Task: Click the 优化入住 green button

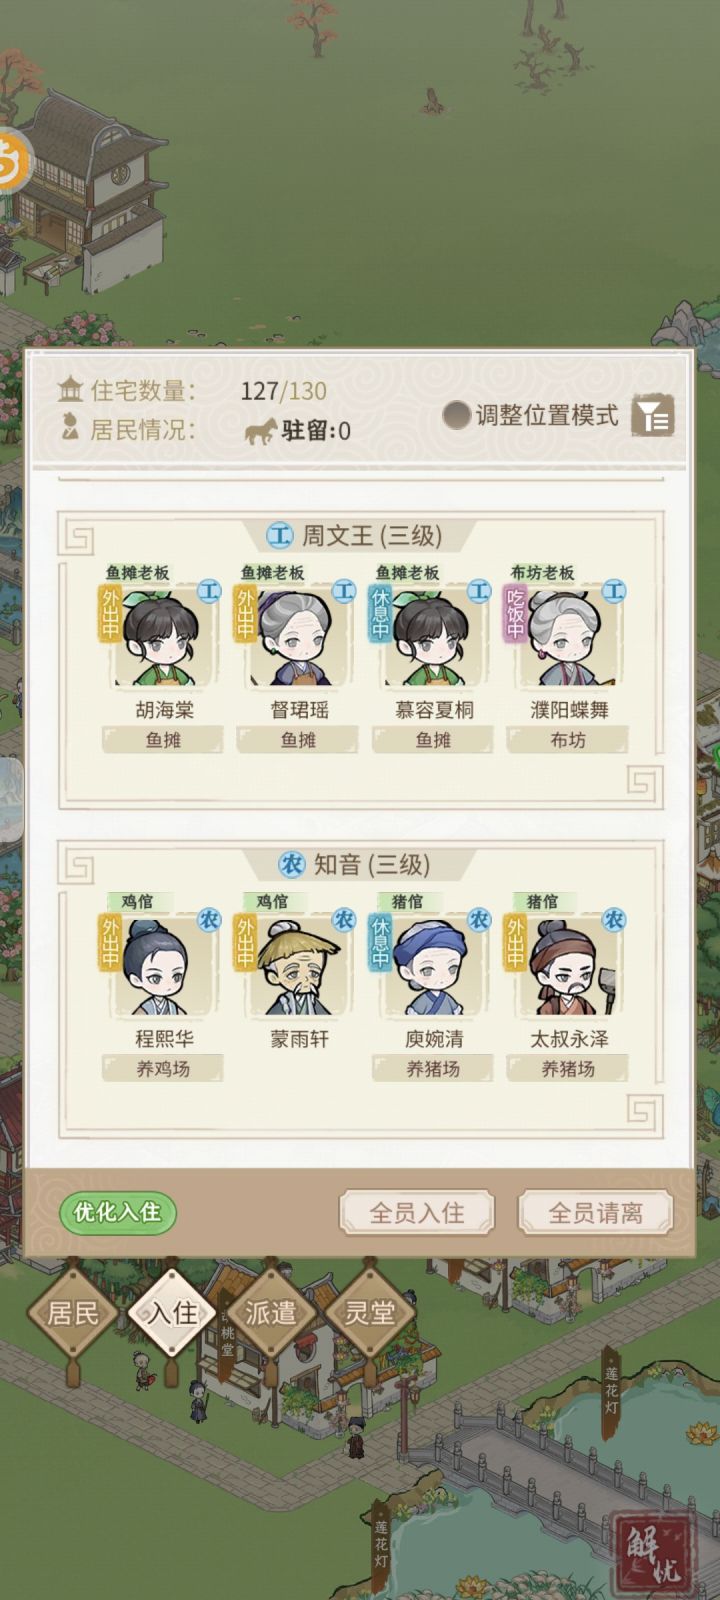Action: tap(117, 1212)
